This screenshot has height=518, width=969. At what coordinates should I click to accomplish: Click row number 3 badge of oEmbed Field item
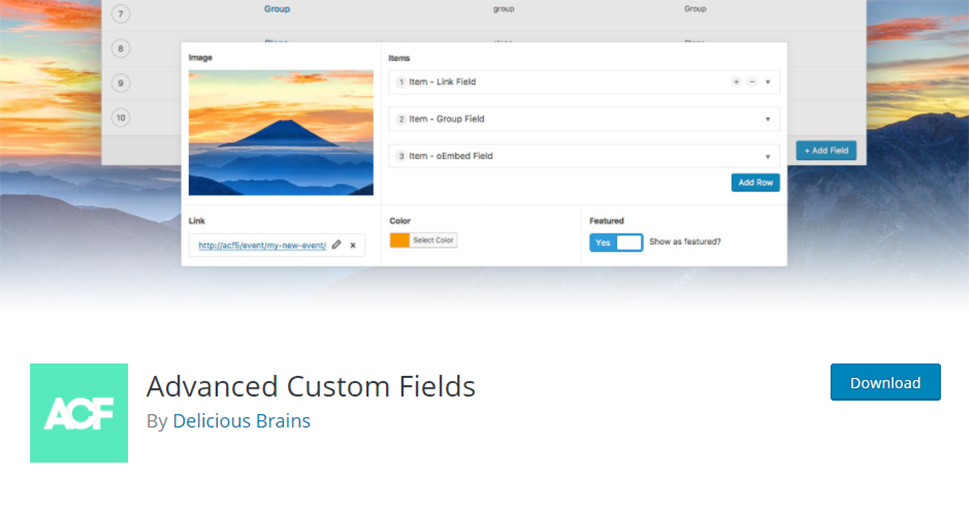pos(401,156)
